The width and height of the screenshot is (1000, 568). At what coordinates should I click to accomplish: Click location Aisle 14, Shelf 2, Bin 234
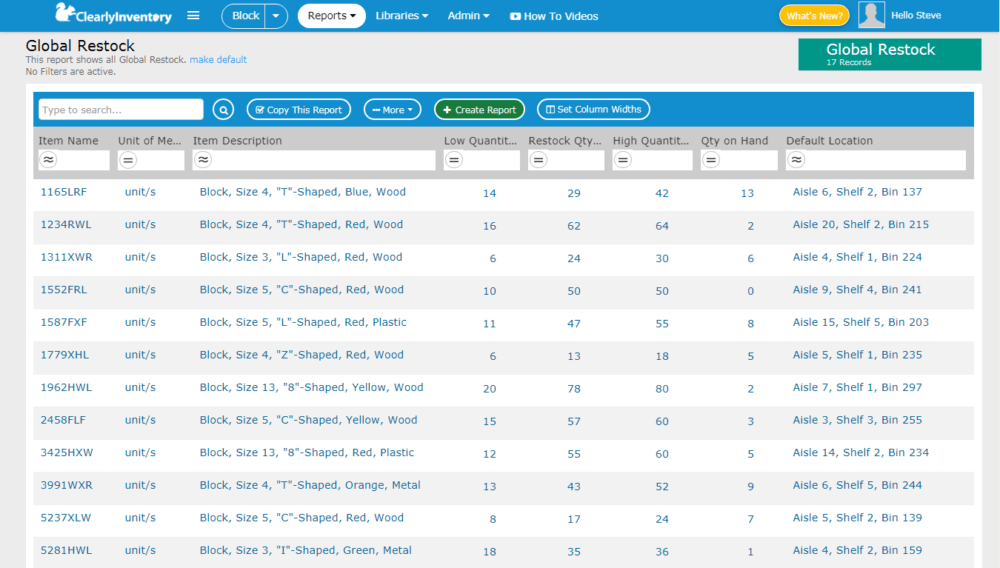coord(860,452)
